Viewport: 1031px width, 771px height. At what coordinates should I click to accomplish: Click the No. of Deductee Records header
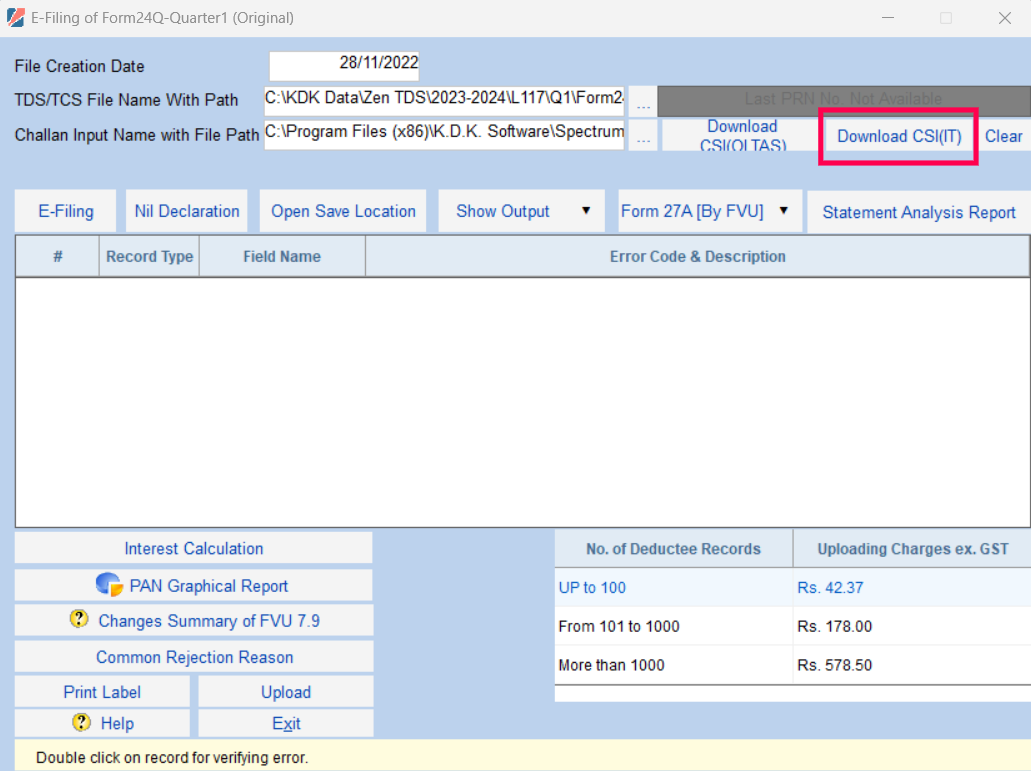673,549
